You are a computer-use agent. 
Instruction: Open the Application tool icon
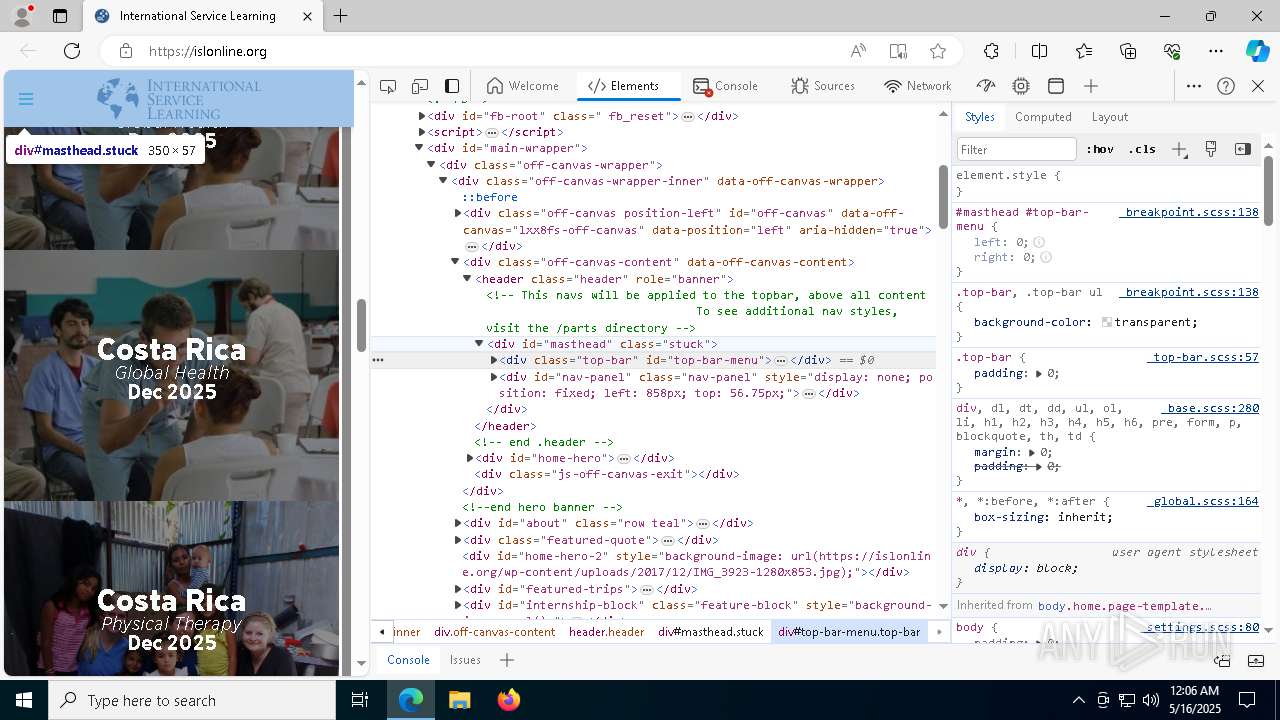[x=1055, y=86]
